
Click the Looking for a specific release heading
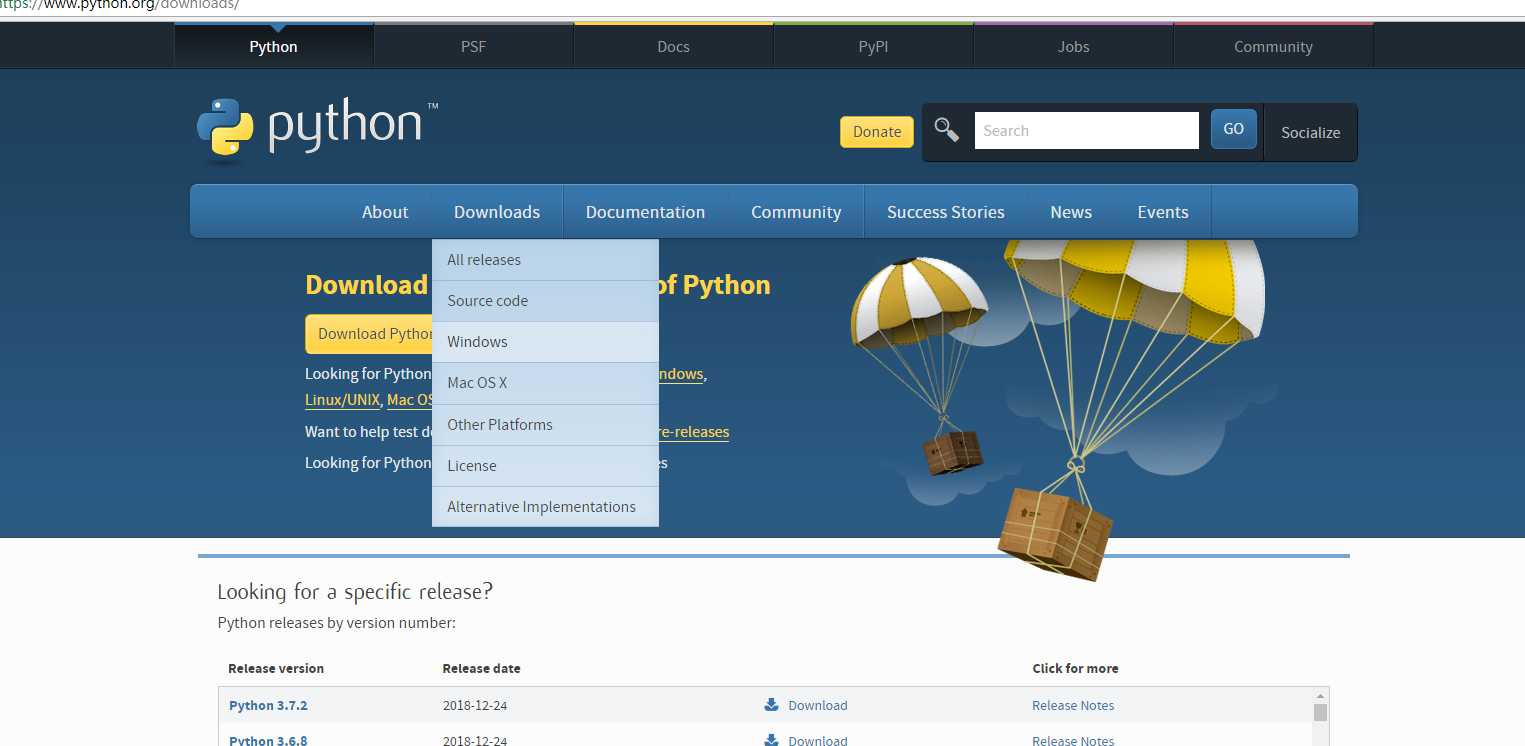pos(355,591)
